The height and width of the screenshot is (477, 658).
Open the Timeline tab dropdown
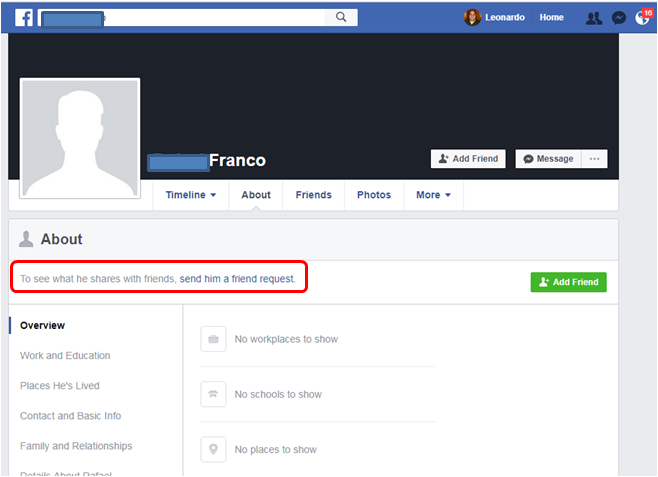point(191,195)
